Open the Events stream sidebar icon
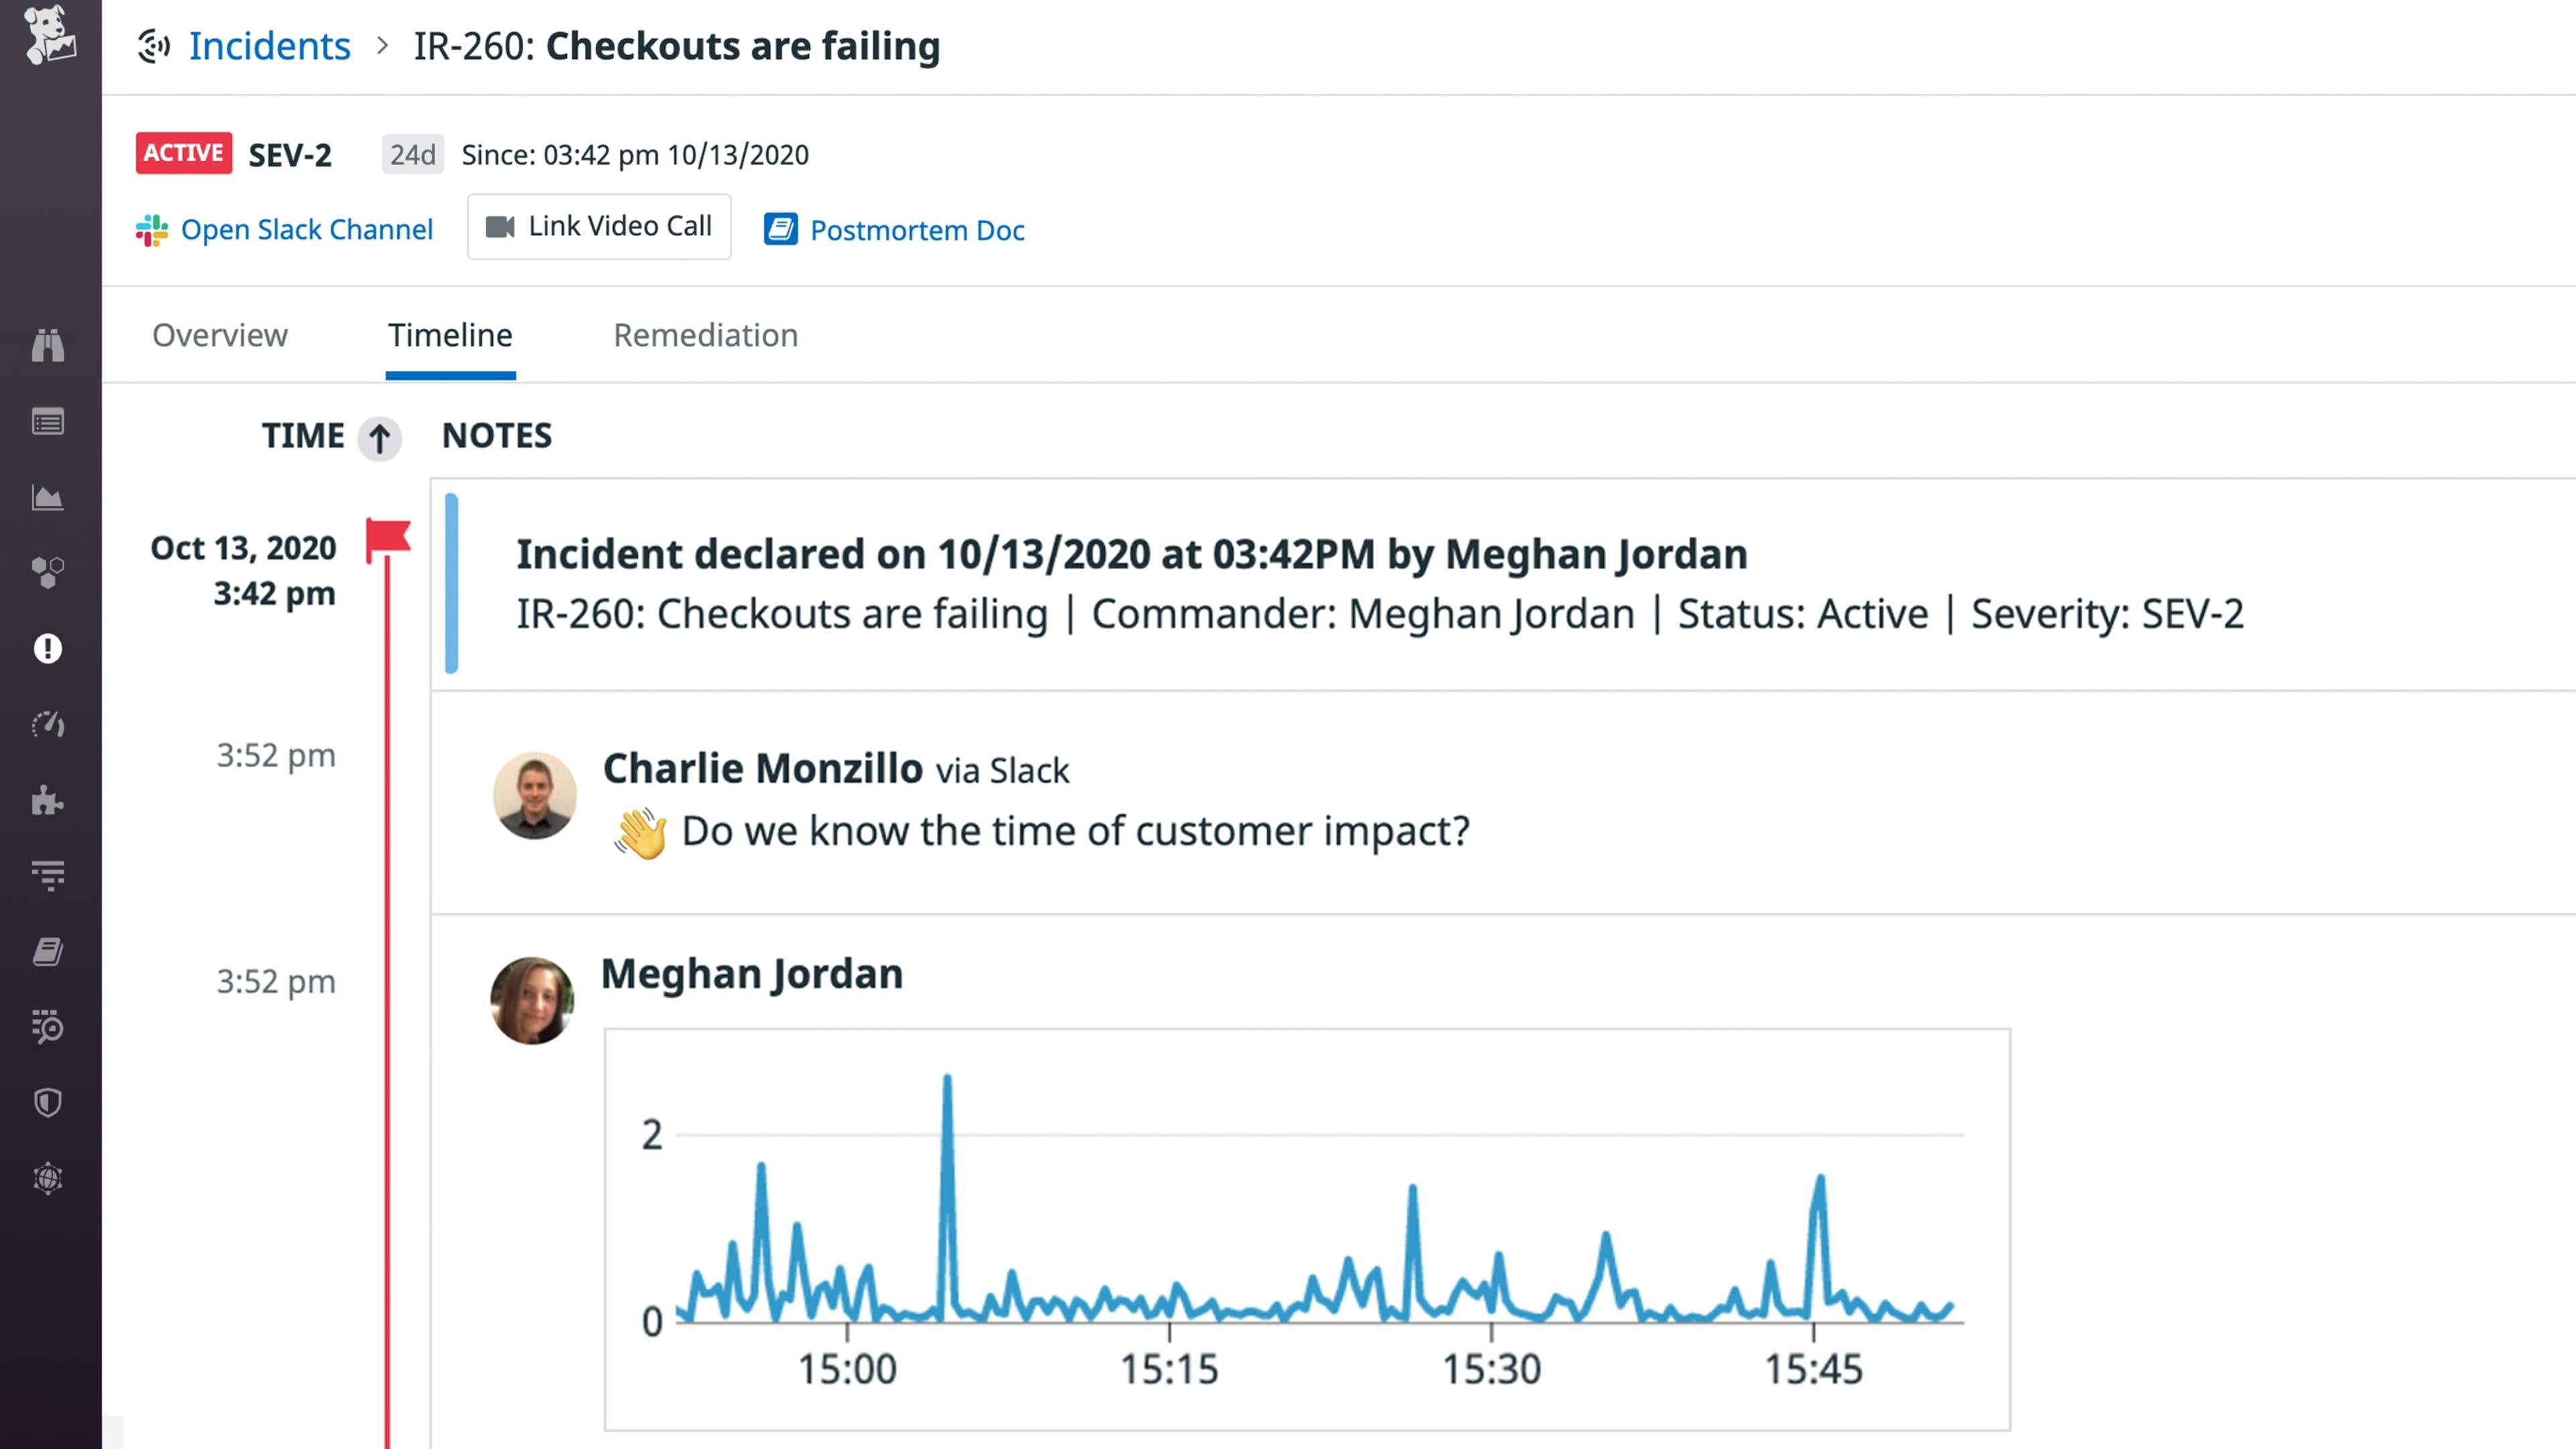The width and height of the screenshot is (2576, 1449). pos(49,421)
